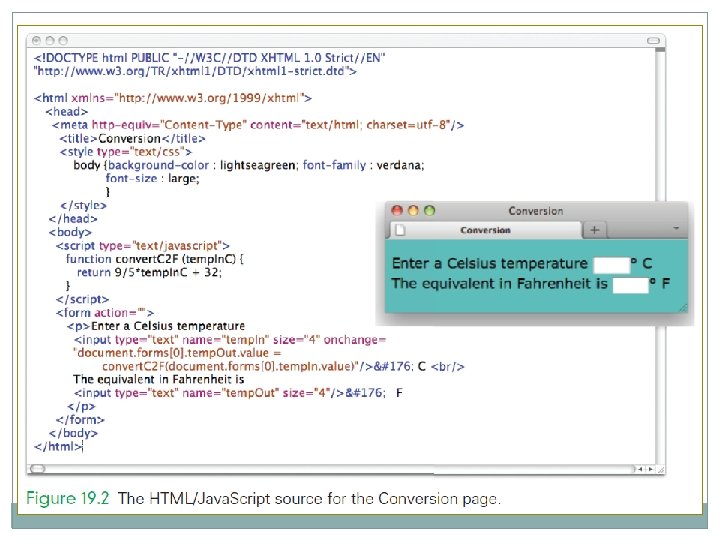Zoom the Conversion browser window (green button)
The width and height of the screenshot is (720, 540).
click(429, 210)
